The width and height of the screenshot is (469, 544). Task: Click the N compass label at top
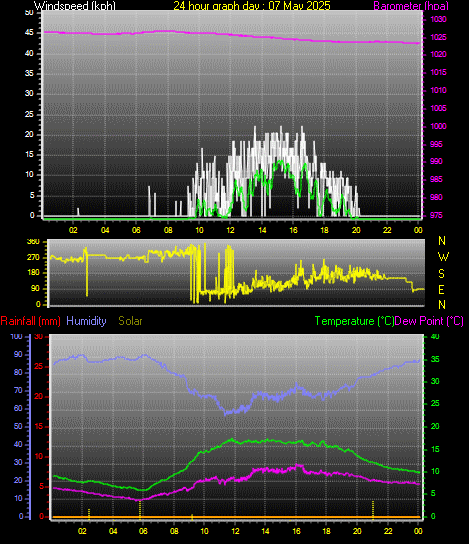pyautogui.click(x=442, y=240)
